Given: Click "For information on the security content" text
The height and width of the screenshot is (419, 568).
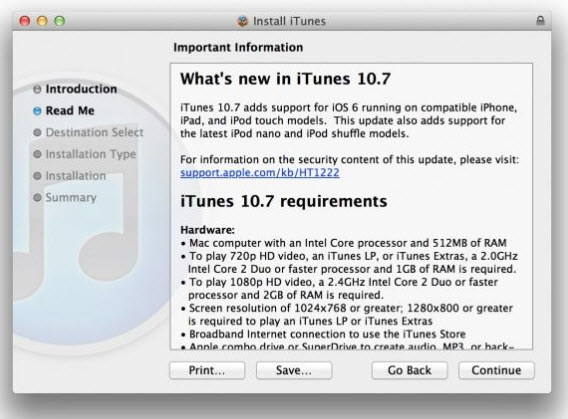Looking at the screenshot, I should [x=350, y=159].
